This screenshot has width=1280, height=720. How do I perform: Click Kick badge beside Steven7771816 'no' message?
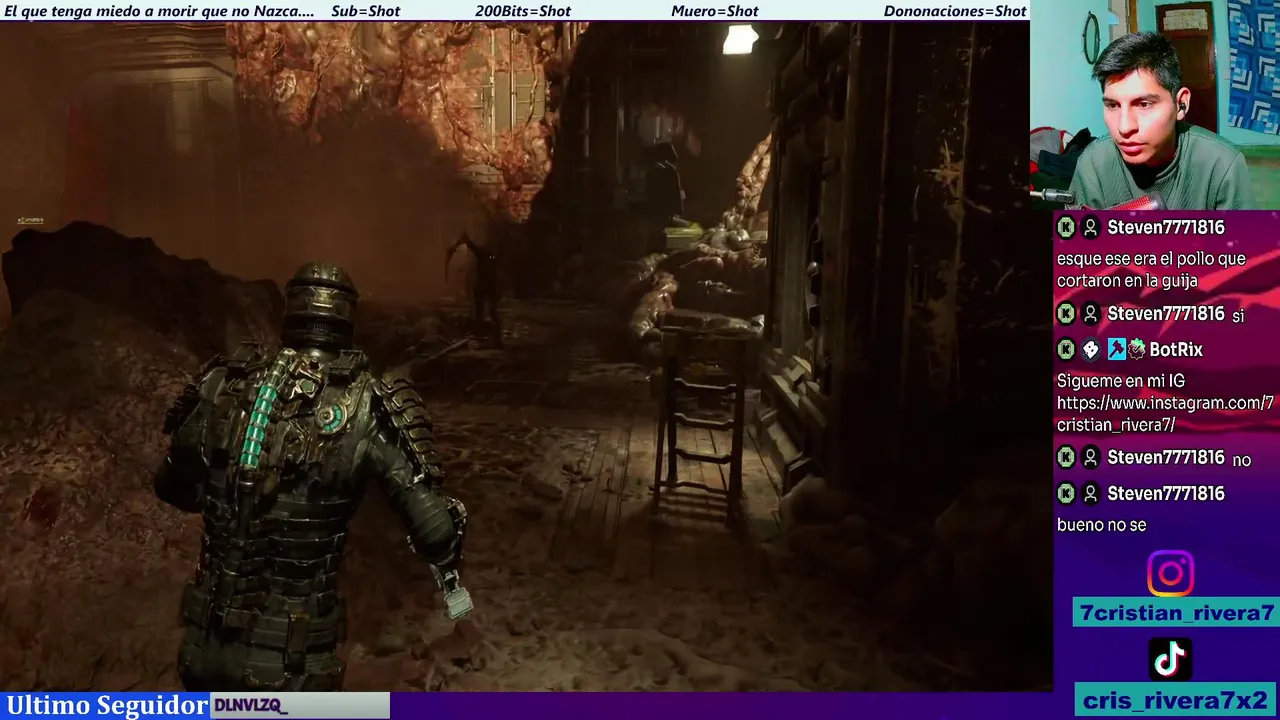tap(1066, 458)
